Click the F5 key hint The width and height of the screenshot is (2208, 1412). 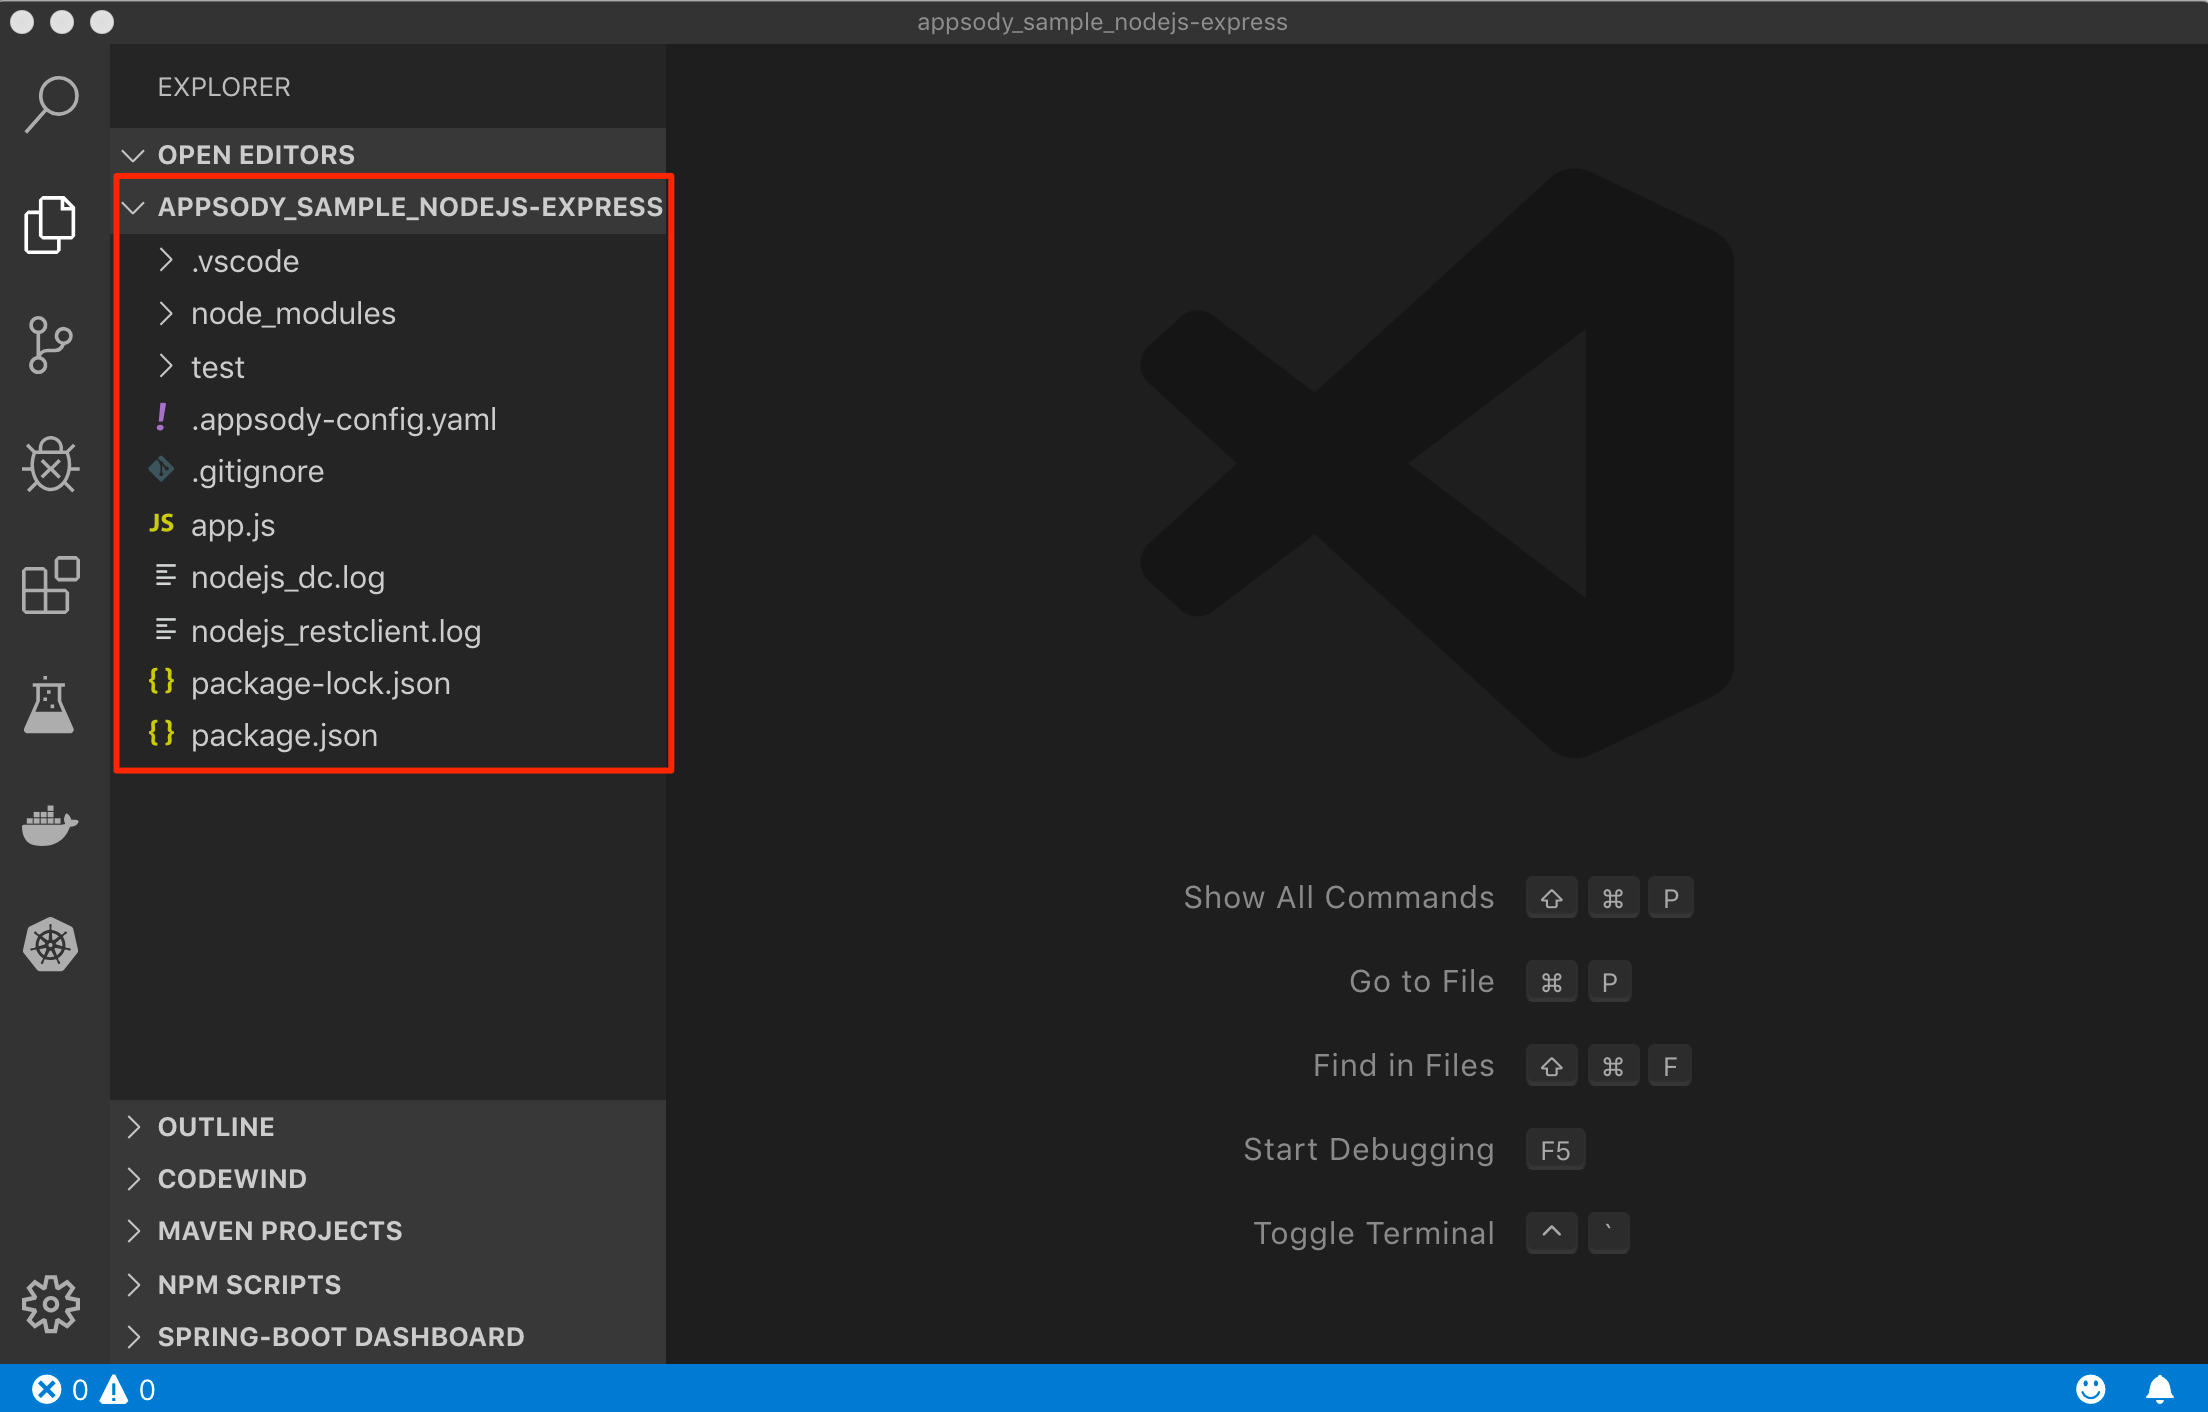[x=1555, y=1150]
